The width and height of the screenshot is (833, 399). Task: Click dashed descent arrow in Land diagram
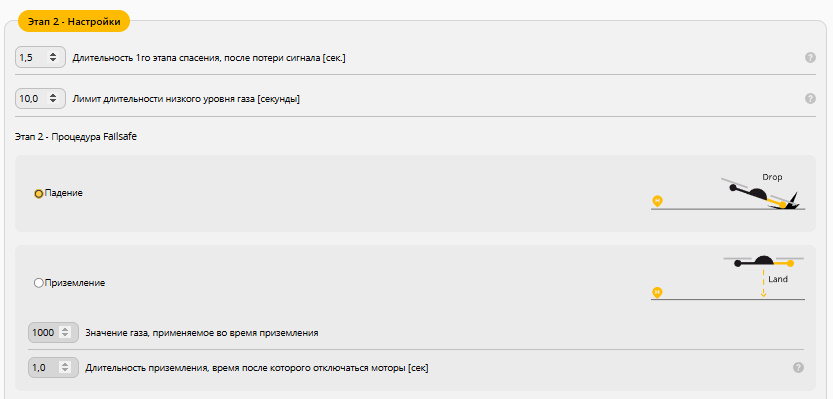pos(763,283)
